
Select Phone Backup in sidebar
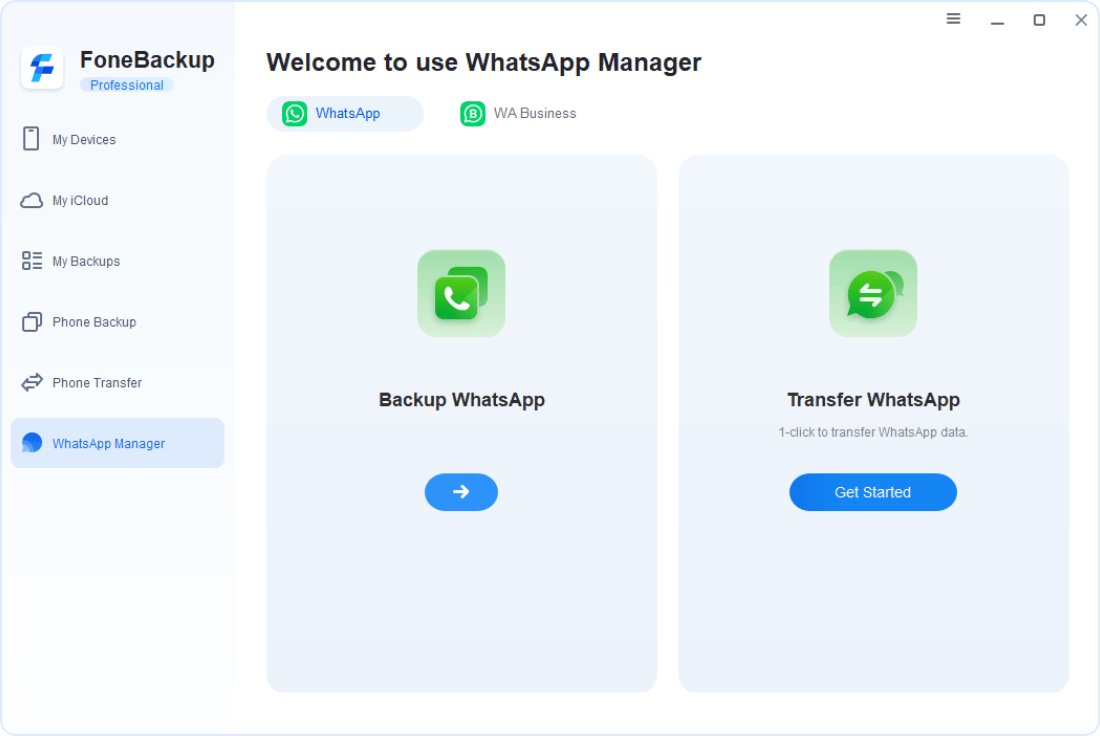click(117, 322)
